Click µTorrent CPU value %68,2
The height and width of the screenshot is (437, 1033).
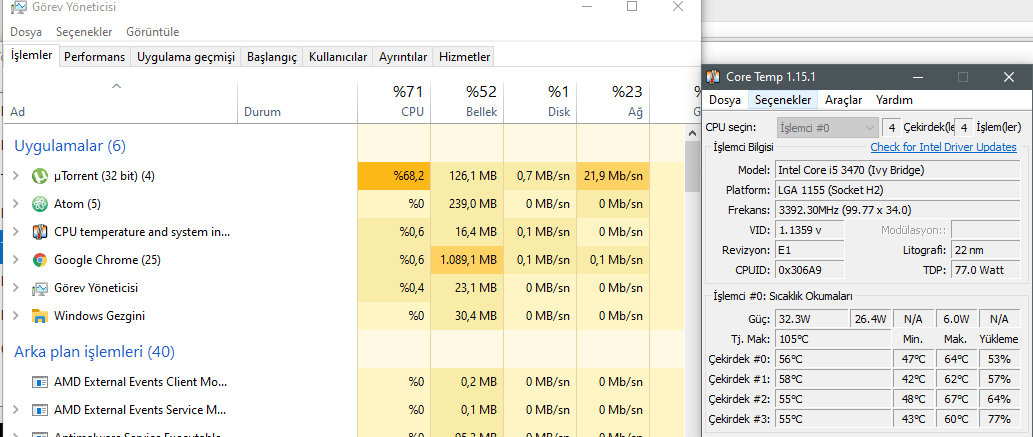click(394, 176)
